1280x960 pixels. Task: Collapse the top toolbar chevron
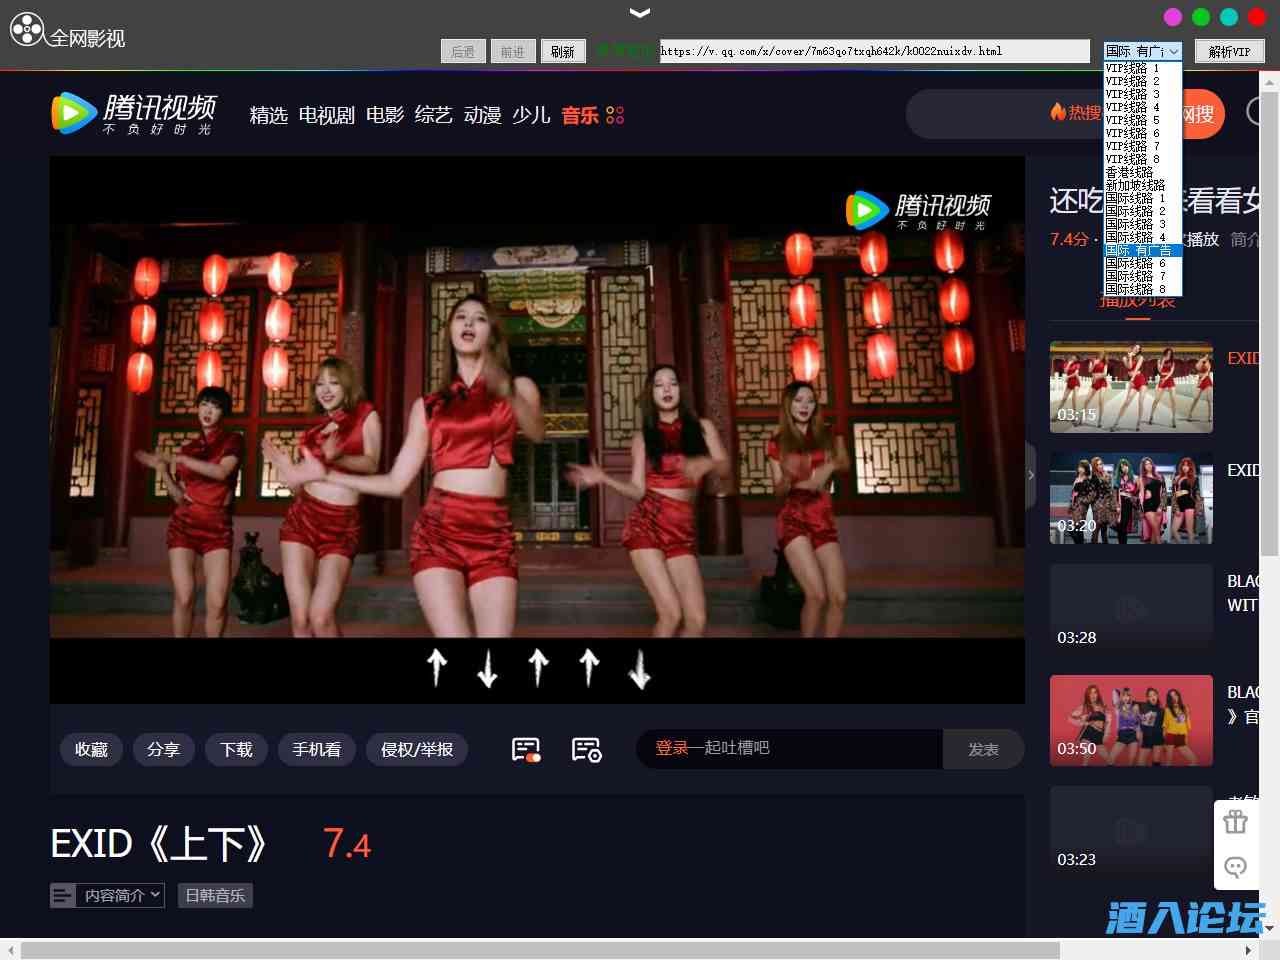pos(640,13)
